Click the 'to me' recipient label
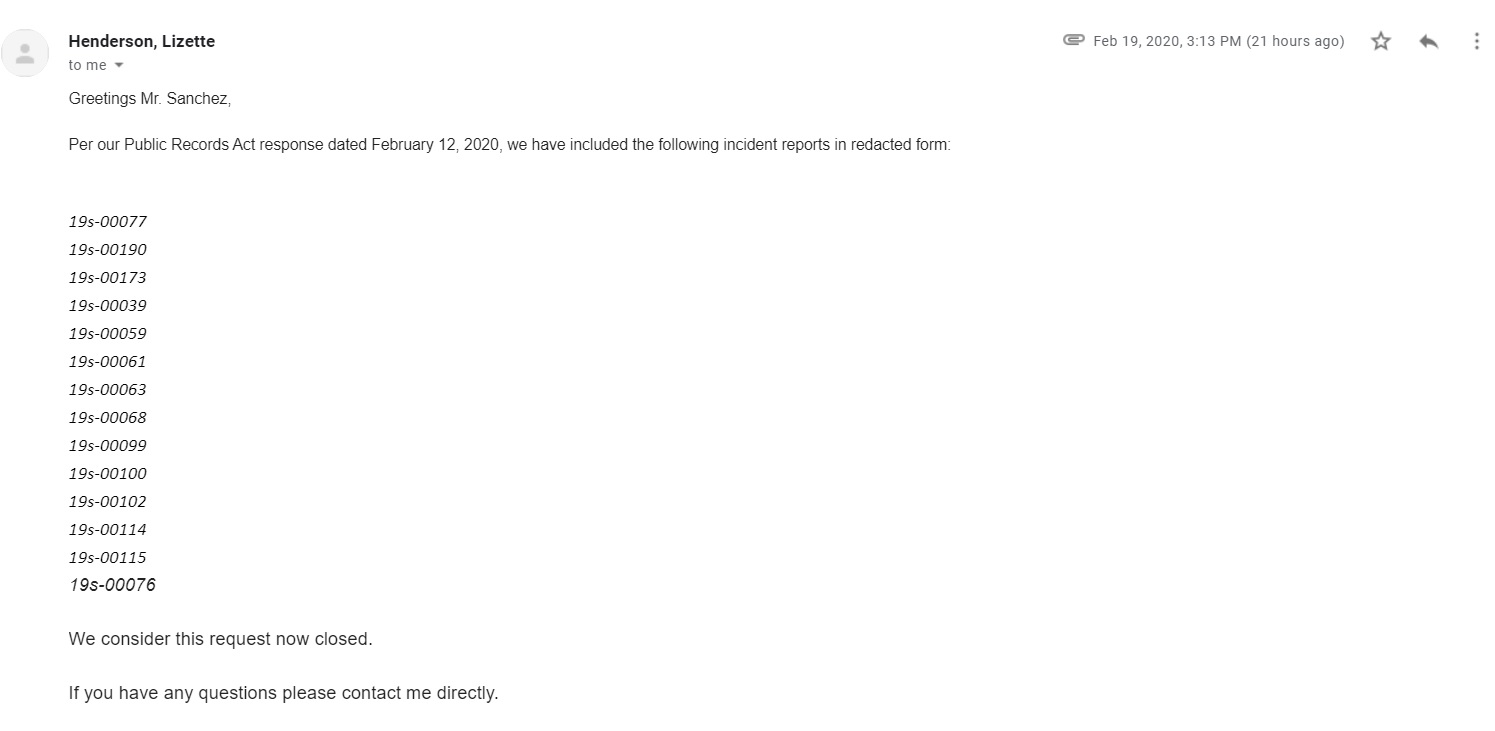1495x731 pixels. [x=88, y=66]
